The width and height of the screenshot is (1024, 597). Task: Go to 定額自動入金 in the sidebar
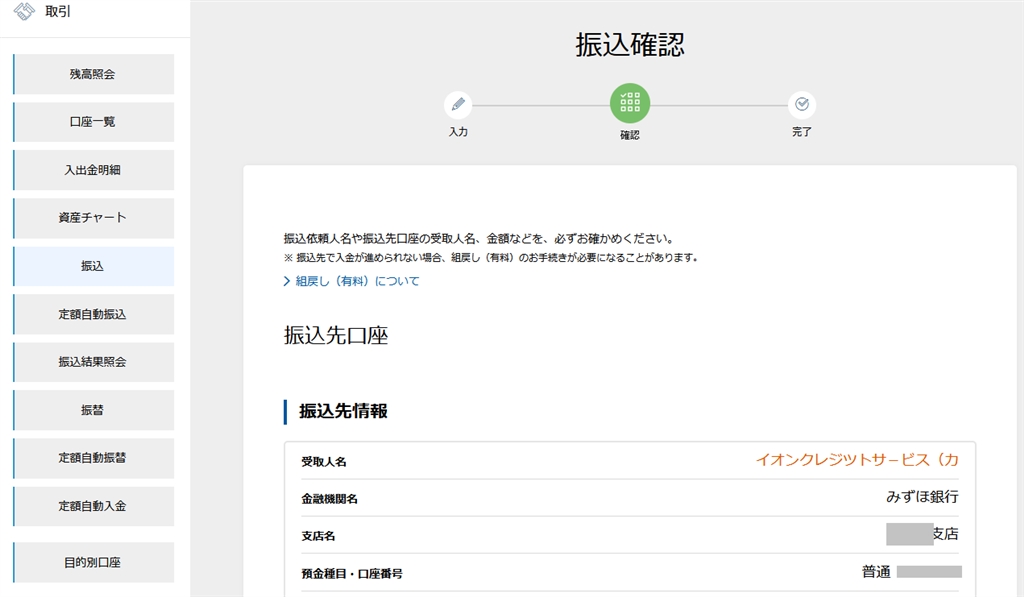pos(93,506)
